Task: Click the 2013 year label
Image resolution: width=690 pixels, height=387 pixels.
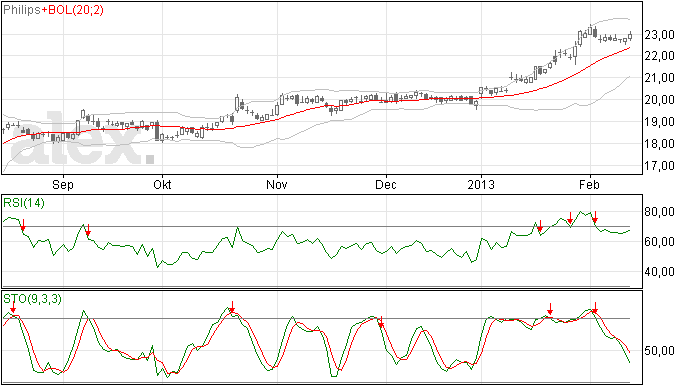Action: point(481,184)
